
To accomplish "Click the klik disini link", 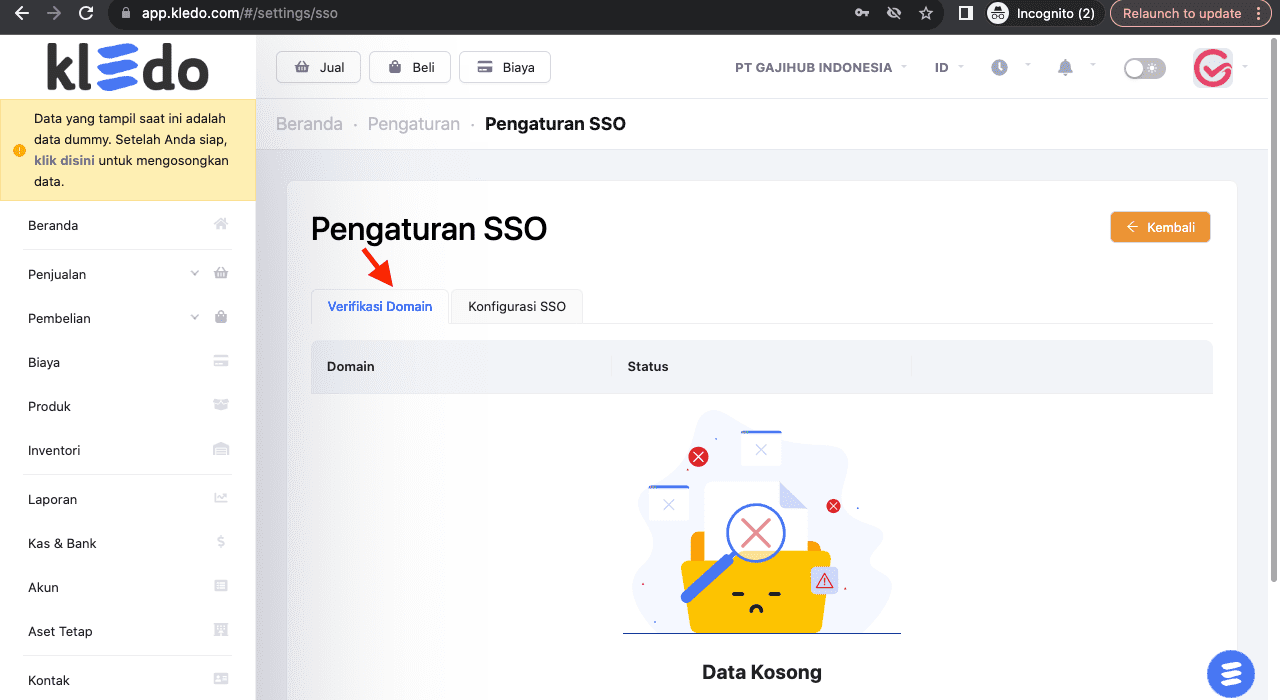I will click(64, 160).
